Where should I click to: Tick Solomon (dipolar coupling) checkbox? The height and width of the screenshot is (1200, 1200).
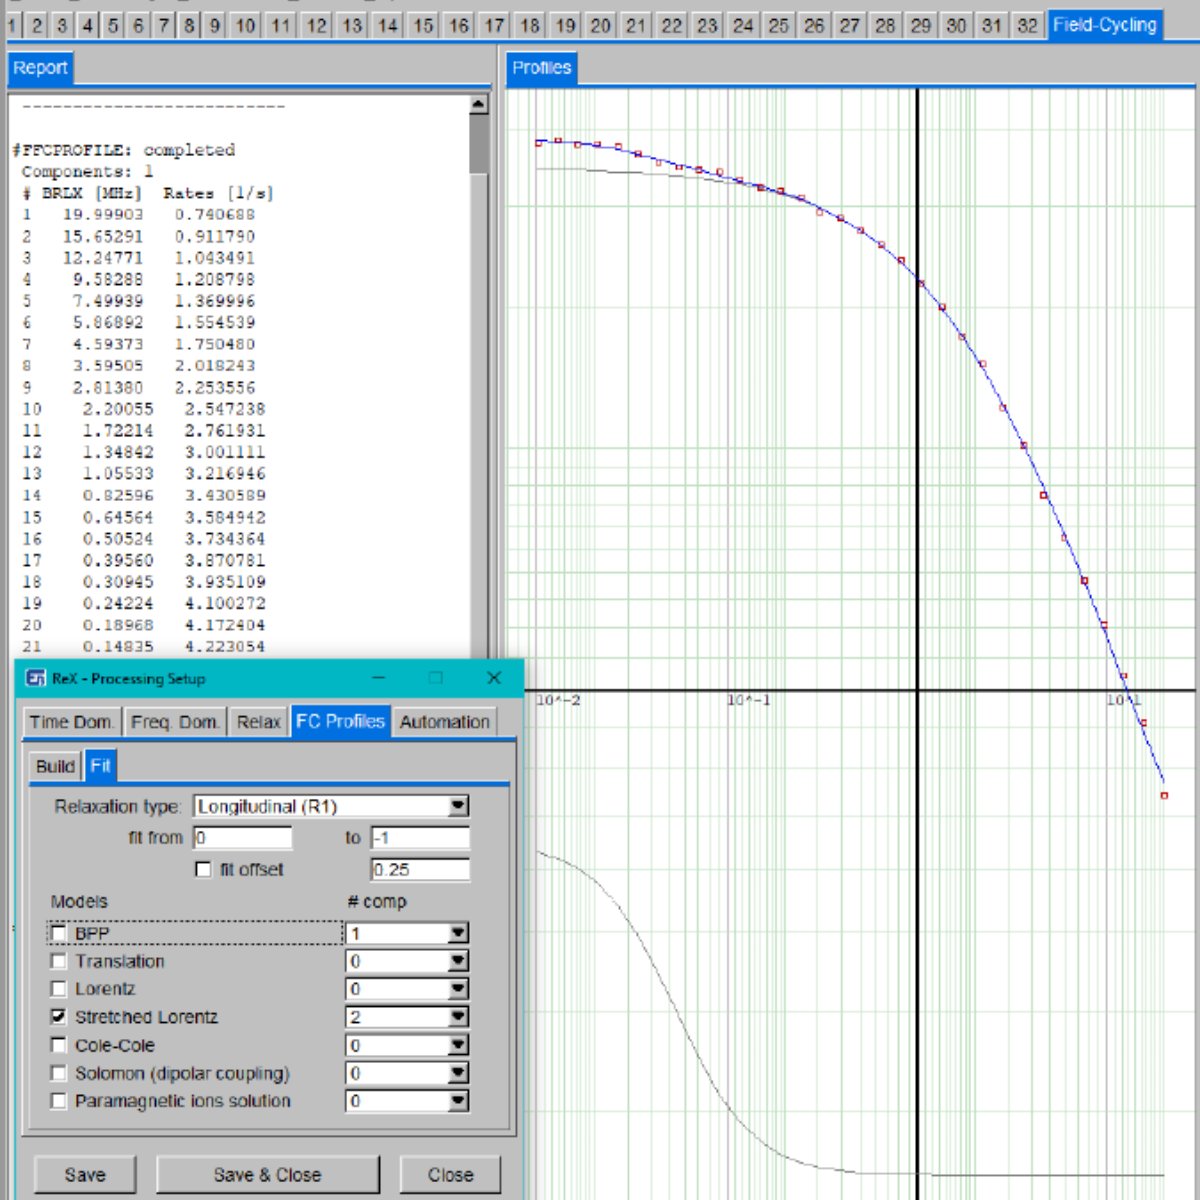click(59, 1073)
